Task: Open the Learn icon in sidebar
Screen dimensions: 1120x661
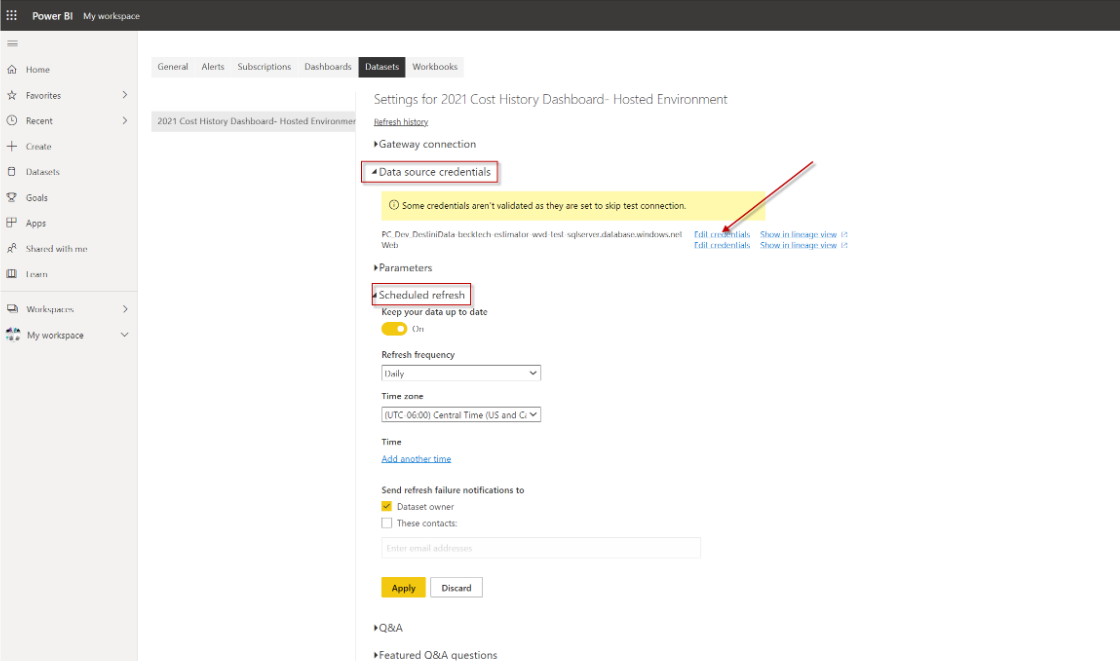Action: [10, 273]
